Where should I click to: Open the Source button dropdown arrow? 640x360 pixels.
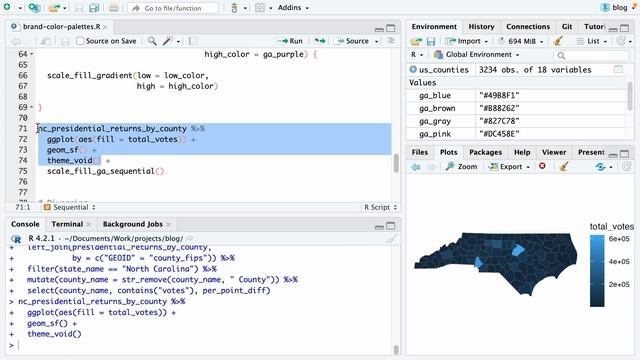point(377,41)
